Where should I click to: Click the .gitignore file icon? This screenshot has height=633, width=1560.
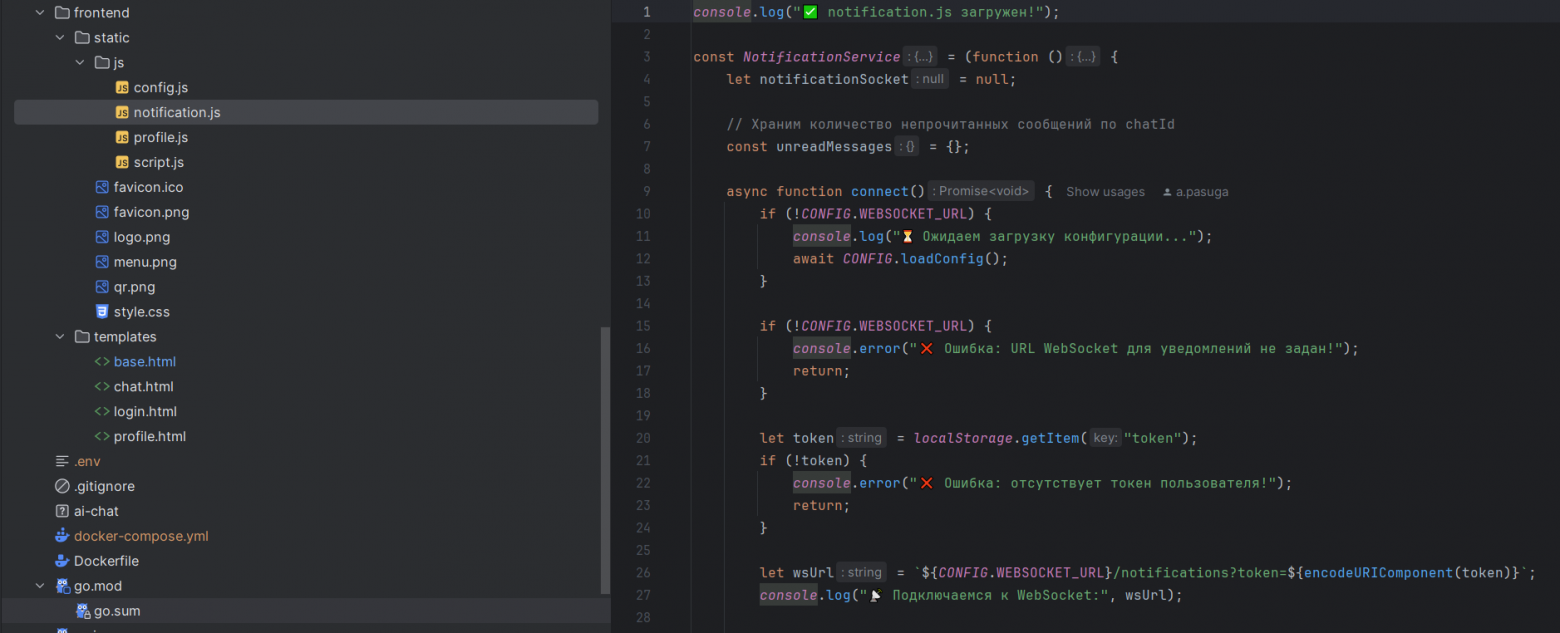tap(62, 486)
